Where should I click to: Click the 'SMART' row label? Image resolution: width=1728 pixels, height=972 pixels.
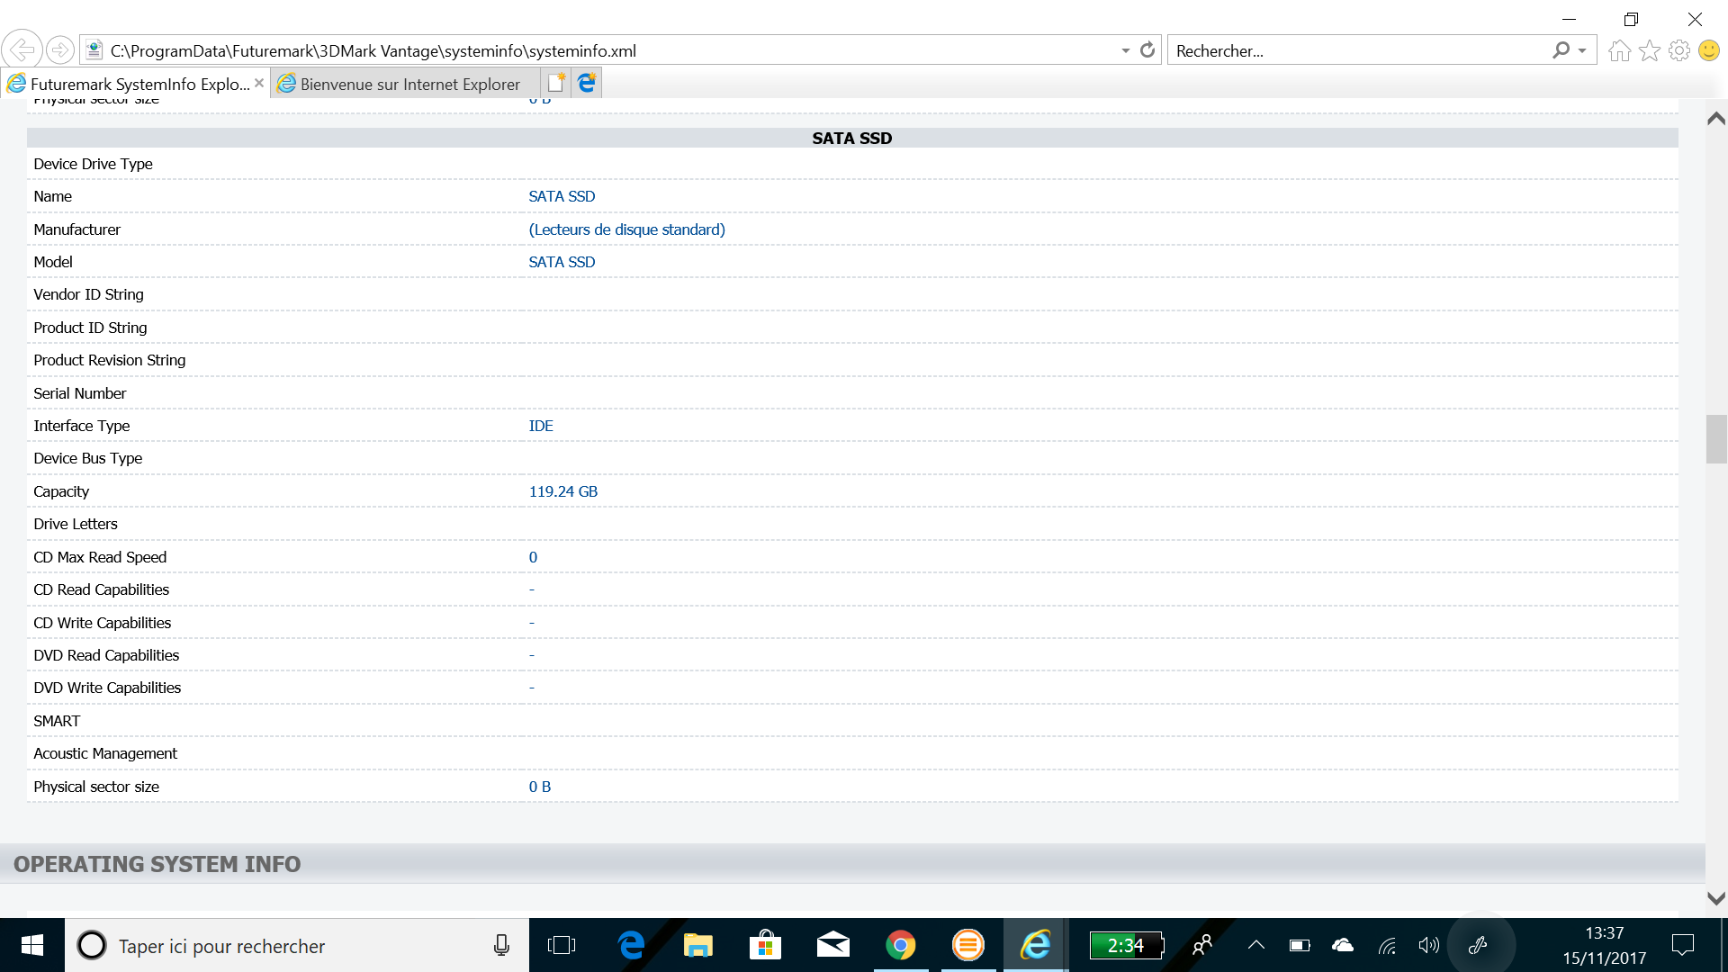[x=57, y=721]
